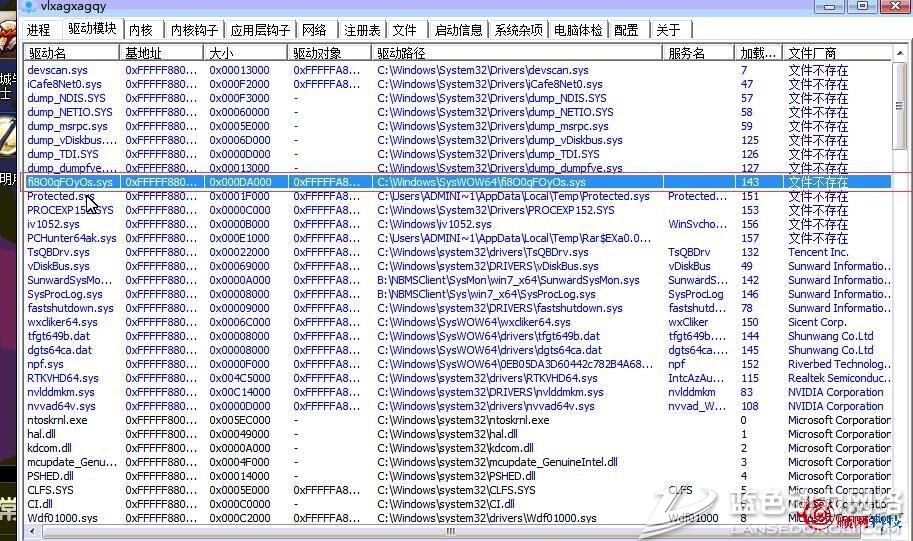Select the nvlddmkm.sys driver row

tap(62, 393)
